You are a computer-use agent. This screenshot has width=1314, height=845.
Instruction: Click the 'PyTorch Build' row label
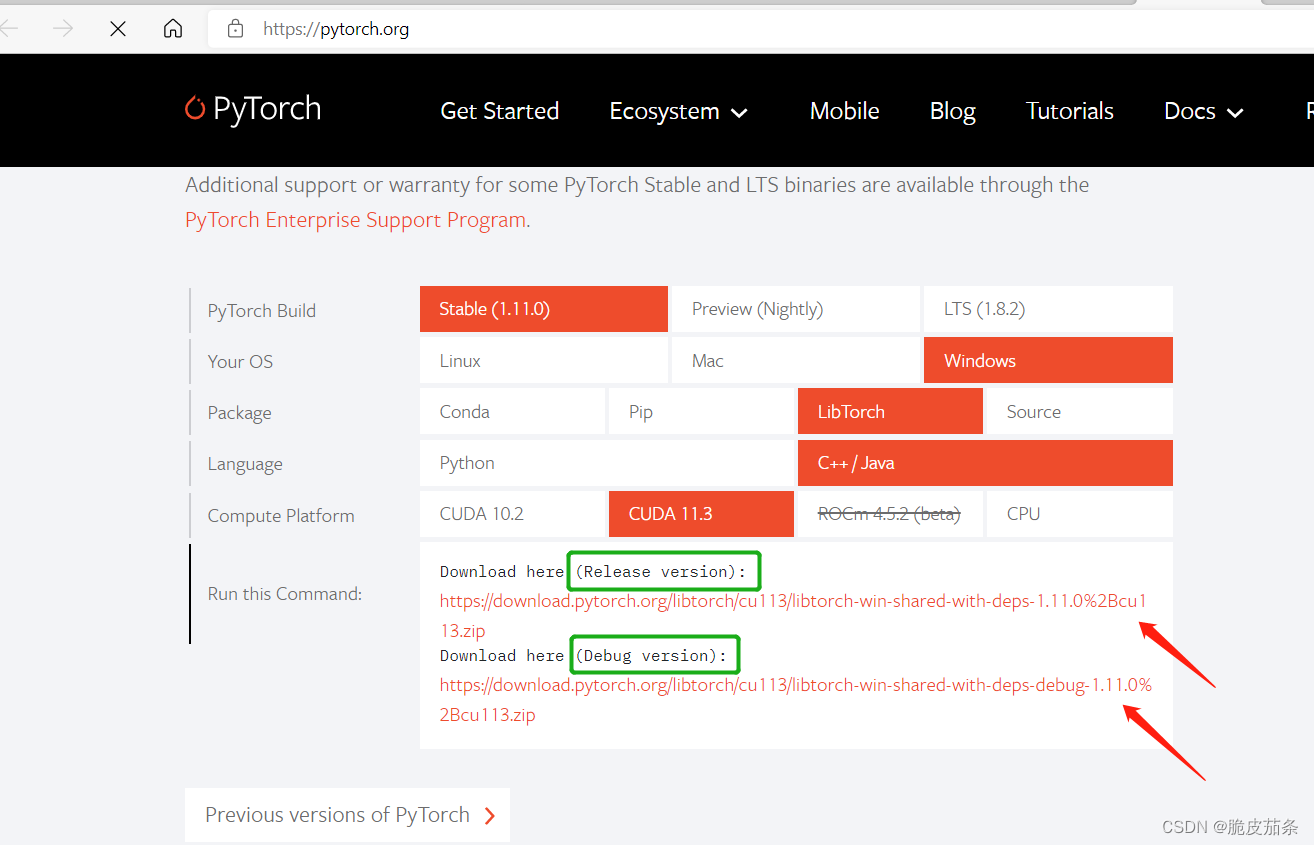(262, 311)
